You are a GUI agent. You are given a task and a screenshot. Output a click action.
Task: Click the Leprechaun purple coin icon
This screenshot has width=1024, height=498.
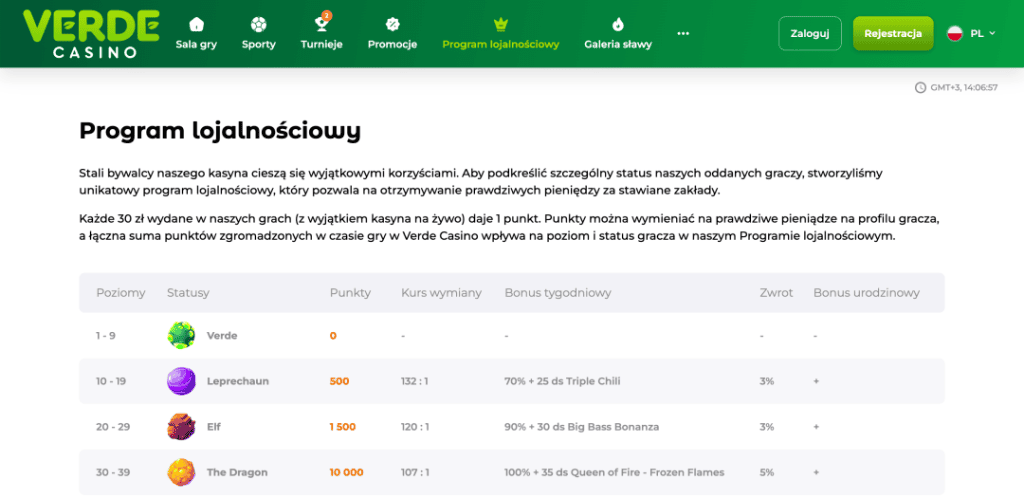181,381
